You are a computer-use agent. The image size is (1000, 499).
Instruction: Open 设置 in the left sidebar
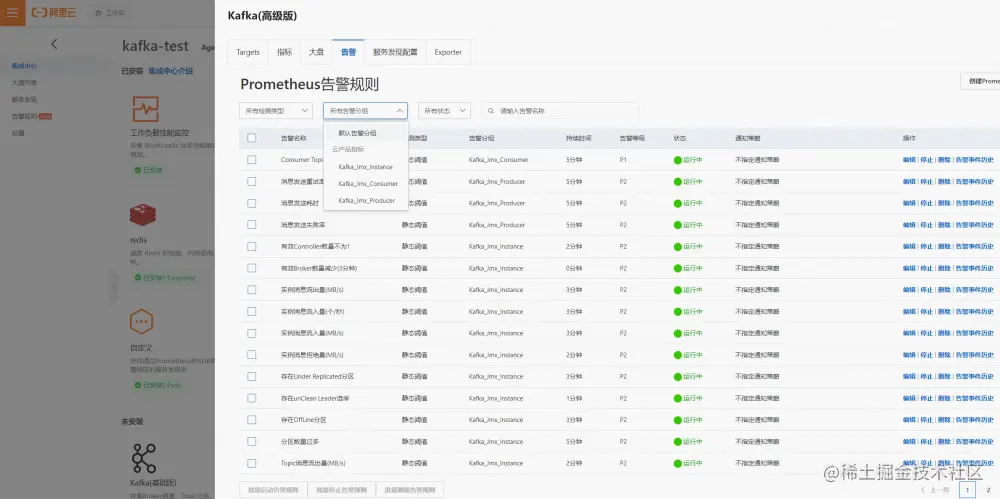pyautogui.click(x=18, y=133)
